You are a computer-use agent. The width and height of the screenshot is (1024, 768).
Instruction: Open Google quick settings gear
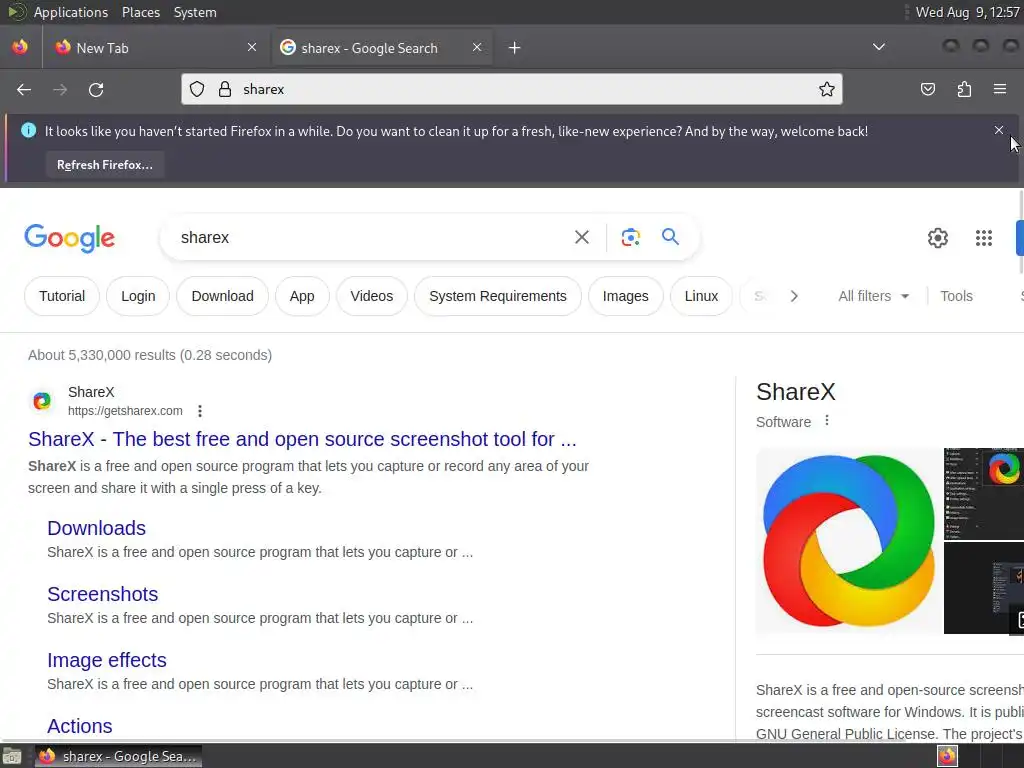click(938, 238)
